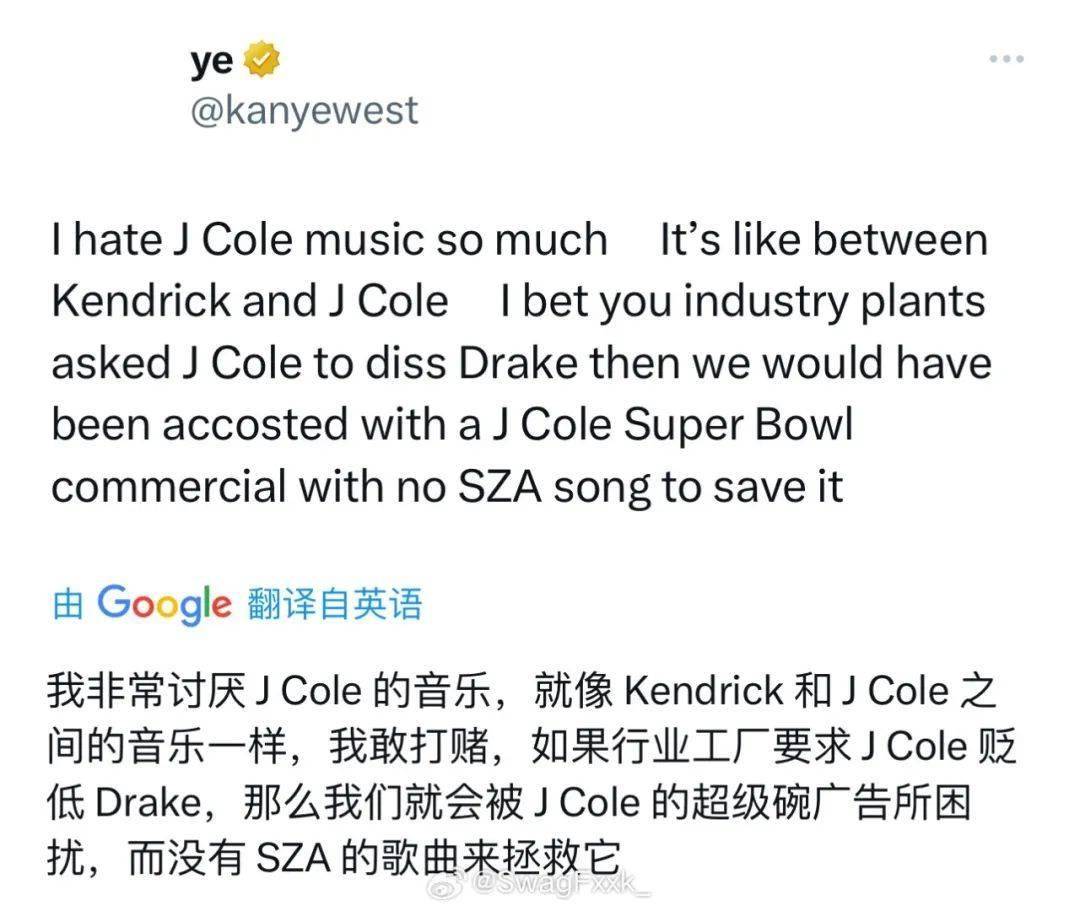Click the Google logo in translation bar

point(164,604)
